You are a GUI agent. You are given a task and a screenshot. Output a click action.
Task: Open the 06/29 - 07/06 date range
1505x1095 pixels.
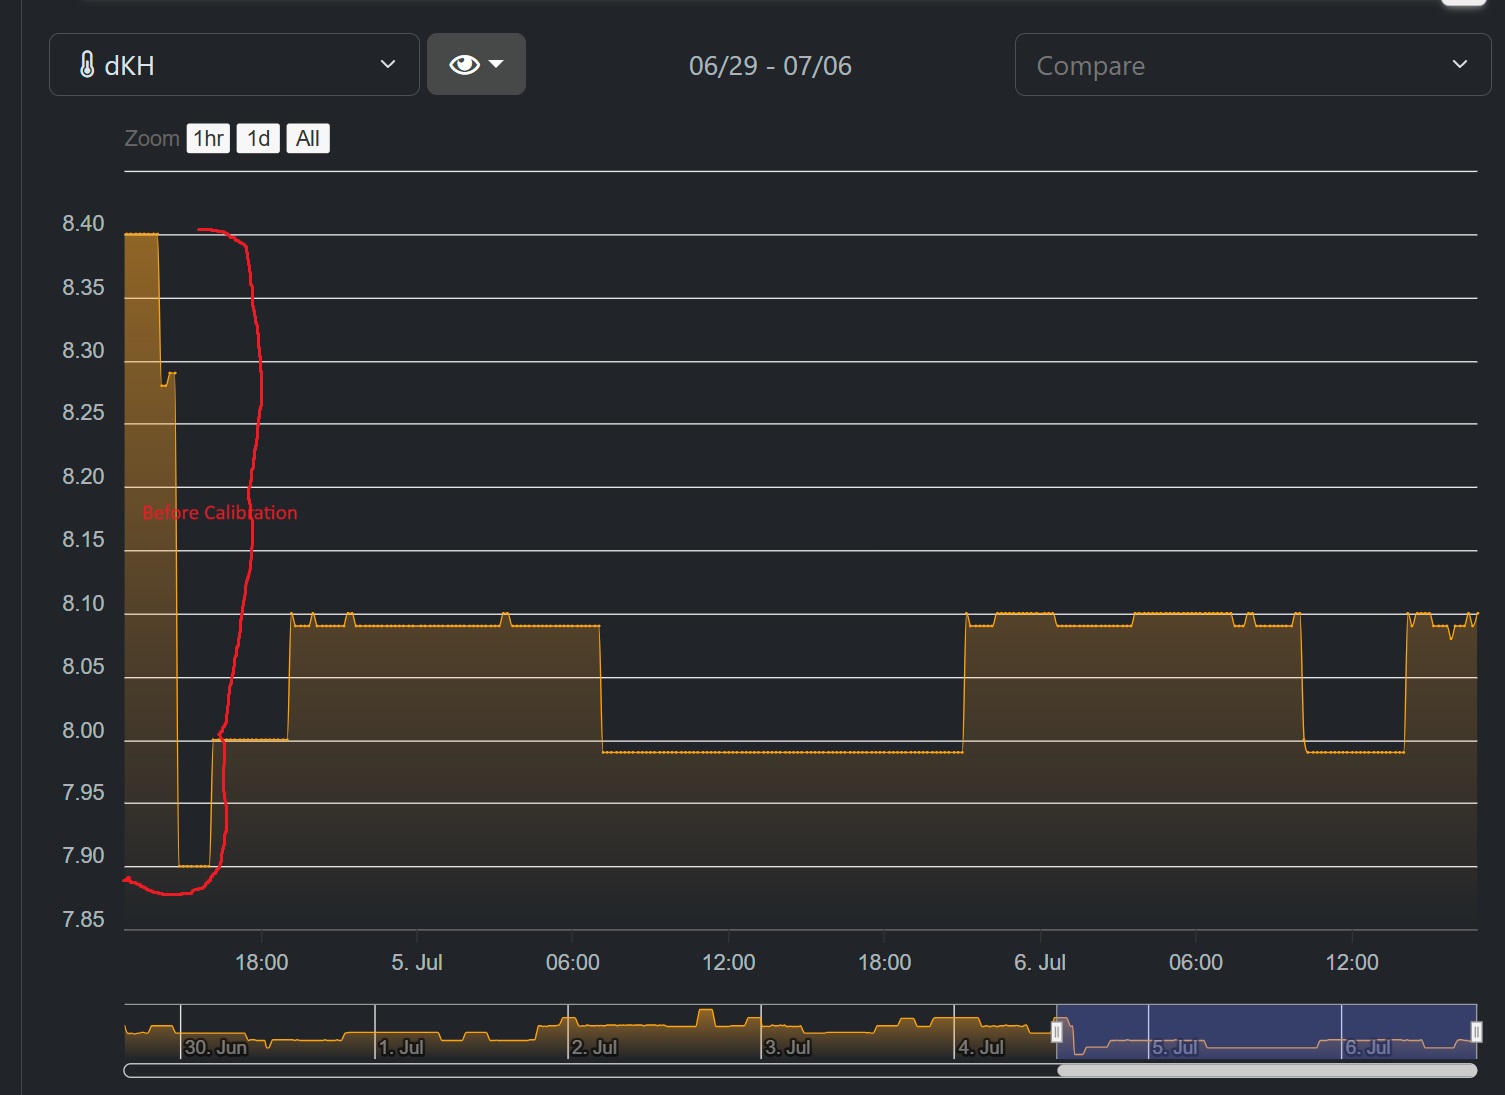(x=770, y=66)
